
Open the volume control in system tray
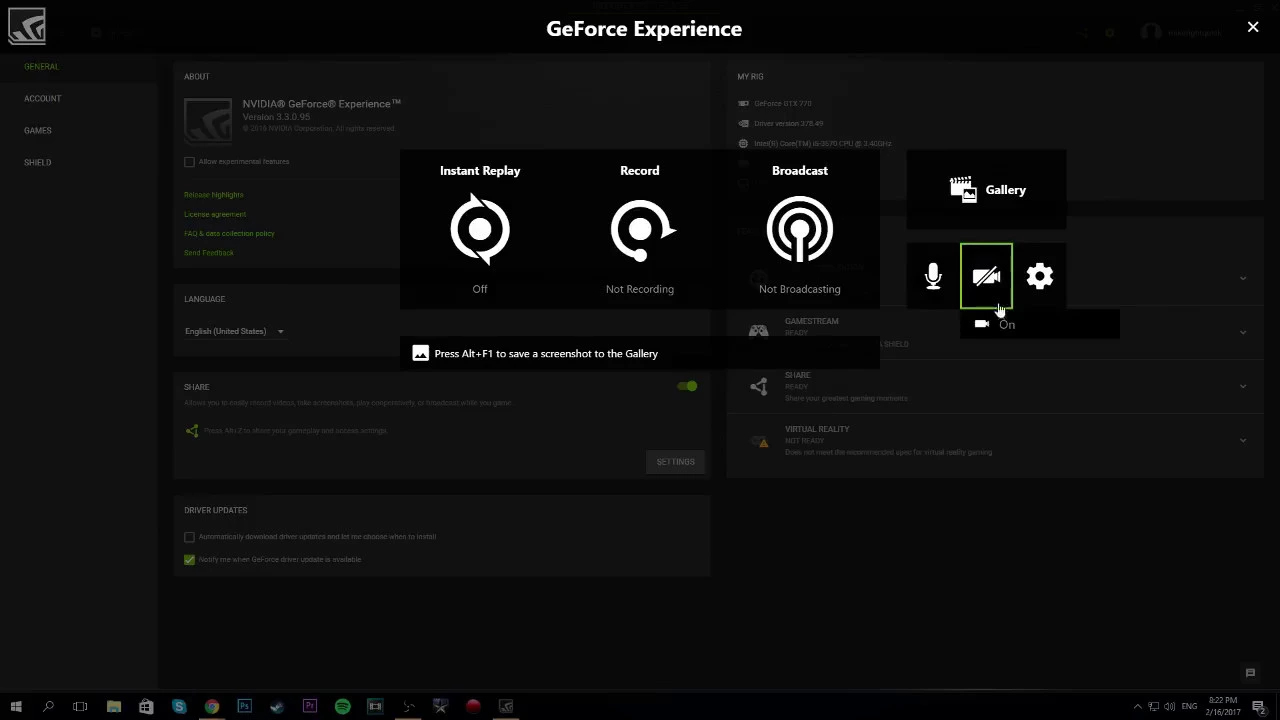(x=1170, y=706)
